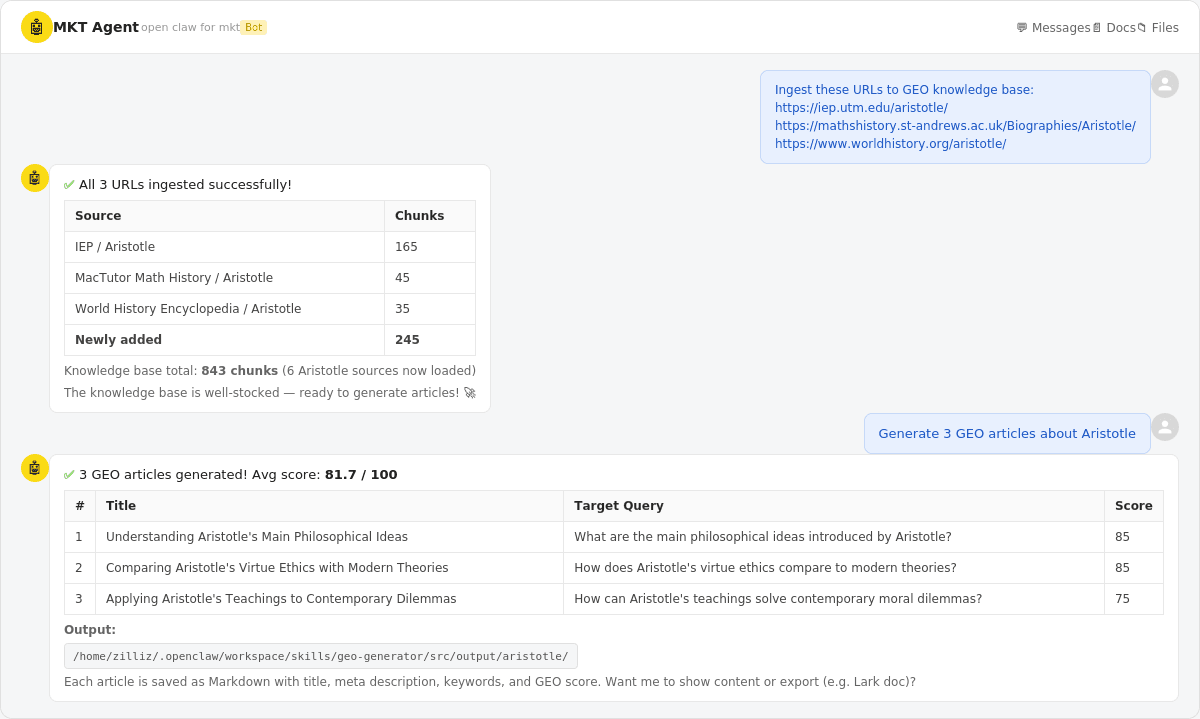Click the Messages speech-bubble icon
The width and height of the screenshot is (1200, 719).
coord(1021,27)
